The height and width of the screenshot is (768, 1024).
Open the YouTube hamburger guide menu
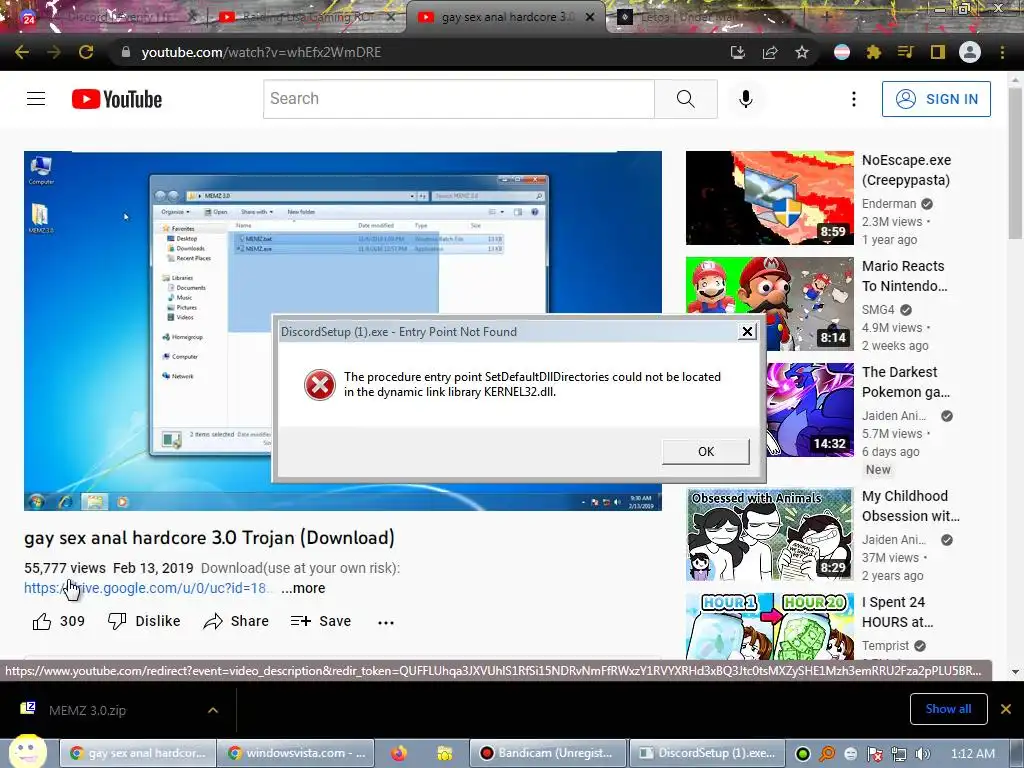36,99
